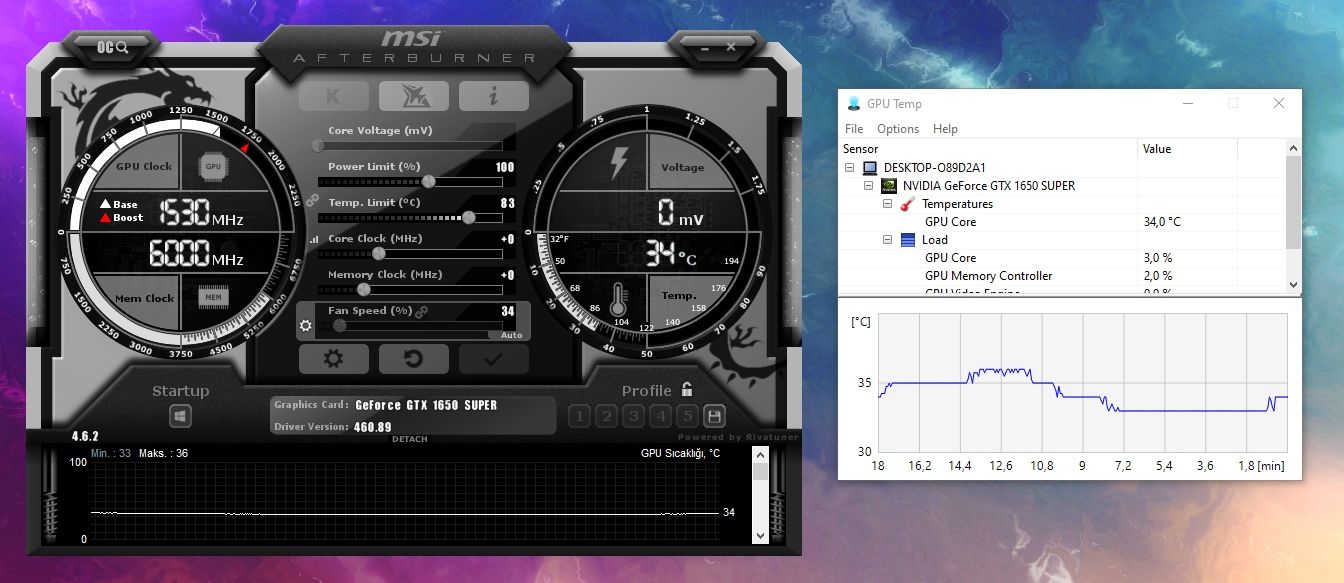The image size is (1344, 583).
Task: Click the blue Load bars icon
Action: tap(908, 240)
